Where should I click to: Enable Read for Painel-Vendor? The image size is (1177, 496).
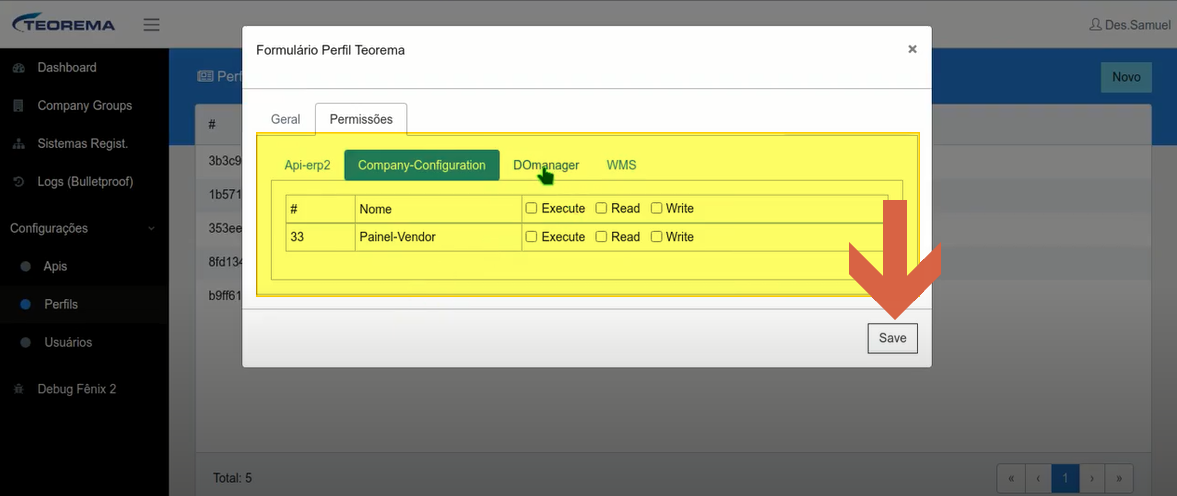click(601, 237)
